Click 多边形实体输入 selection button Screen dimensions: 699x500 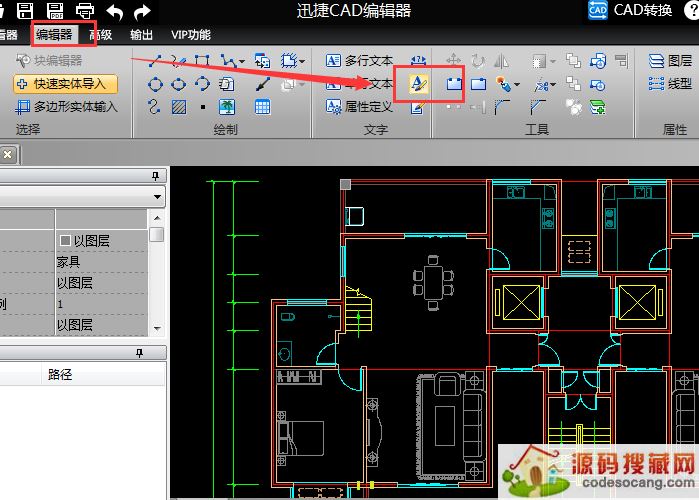[x=65, y=106]
